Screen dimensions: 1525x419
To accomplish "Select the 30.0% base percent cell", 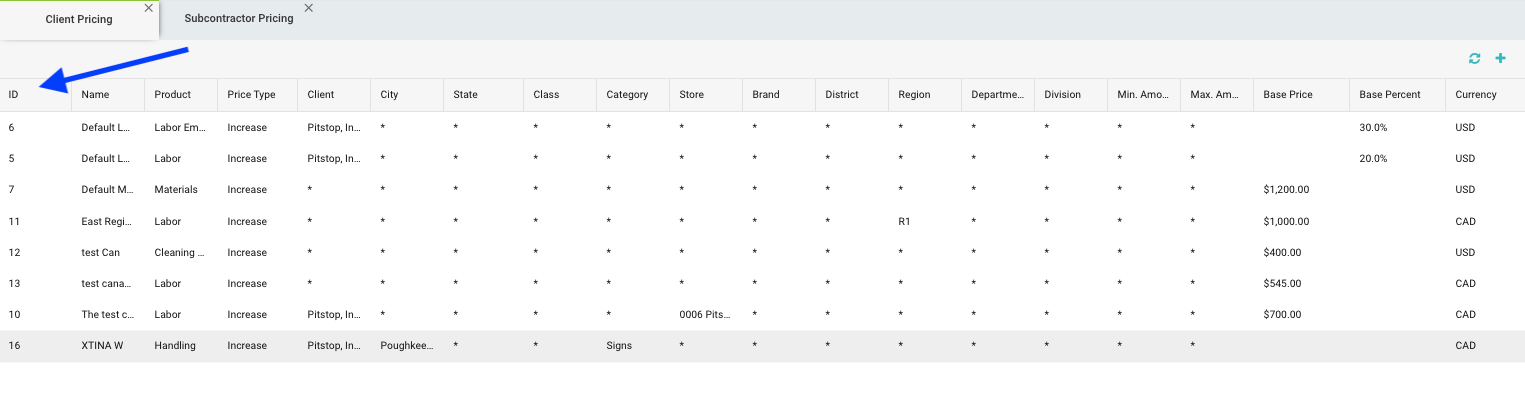I will tap(1373, 128).
